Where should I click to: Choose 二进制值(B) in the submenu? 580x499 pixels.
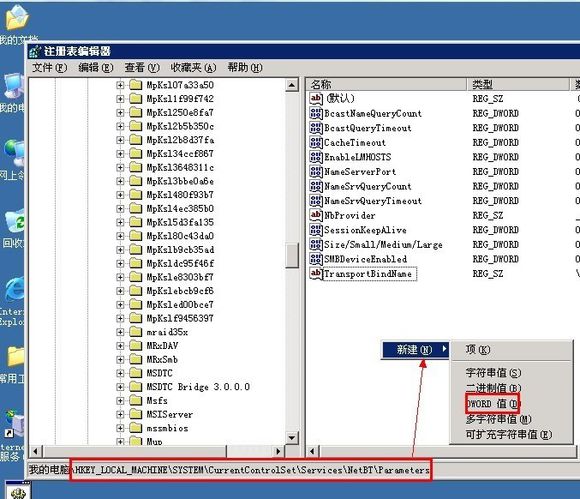pos(511,388)
